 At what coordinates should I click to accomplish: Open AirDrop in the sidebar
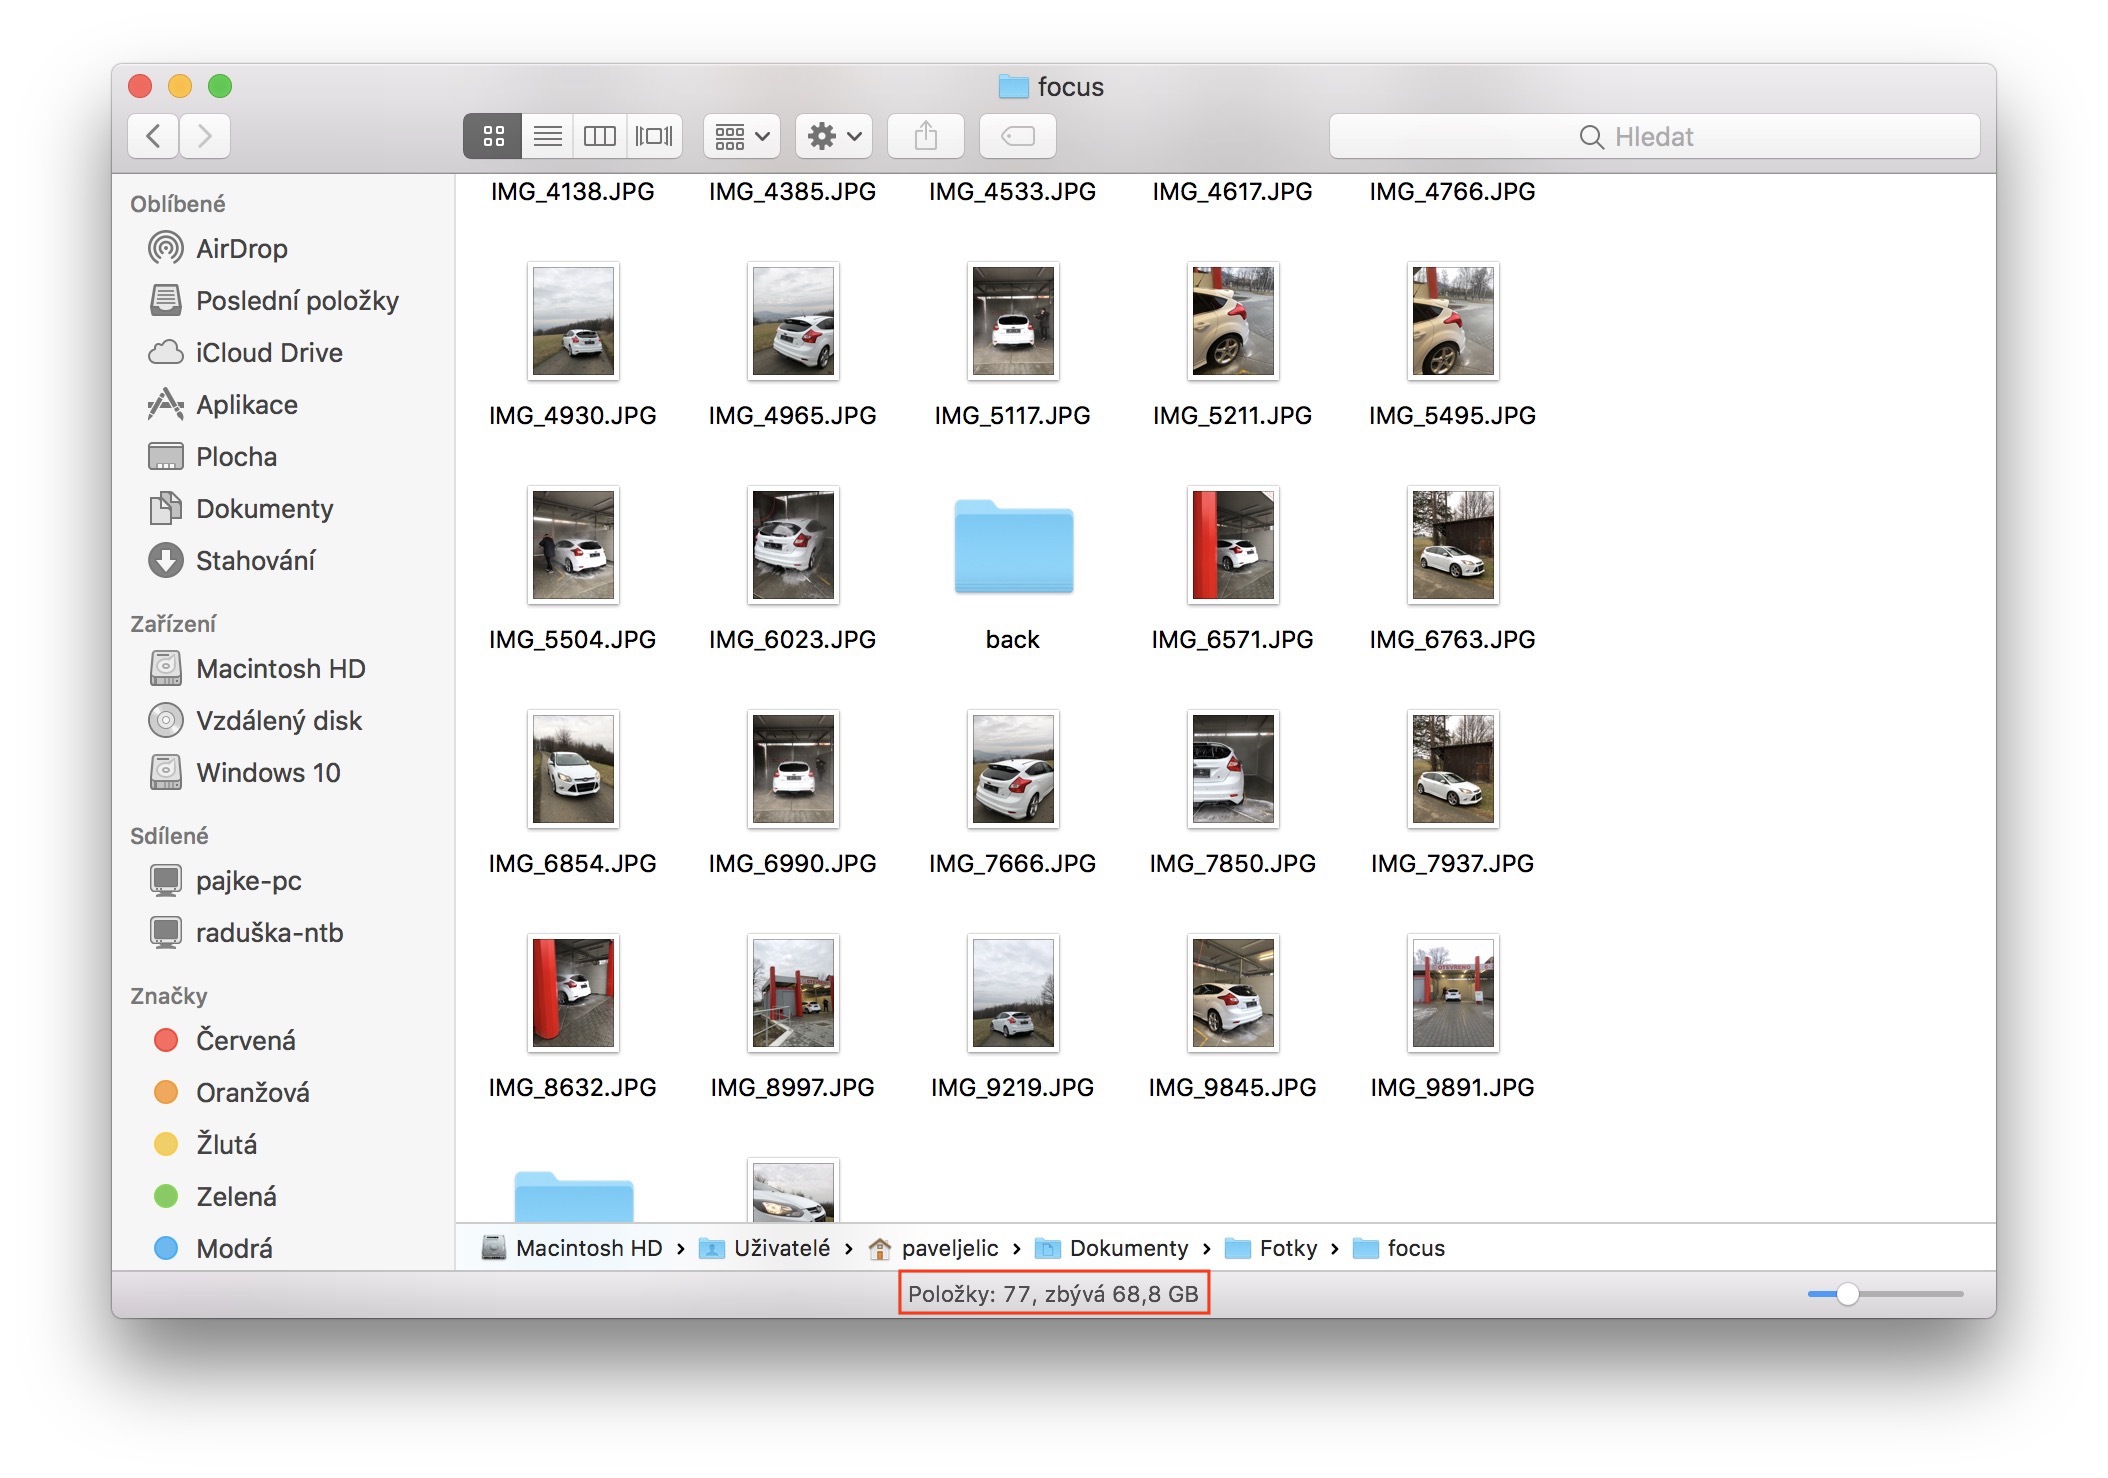pos(241,249)
